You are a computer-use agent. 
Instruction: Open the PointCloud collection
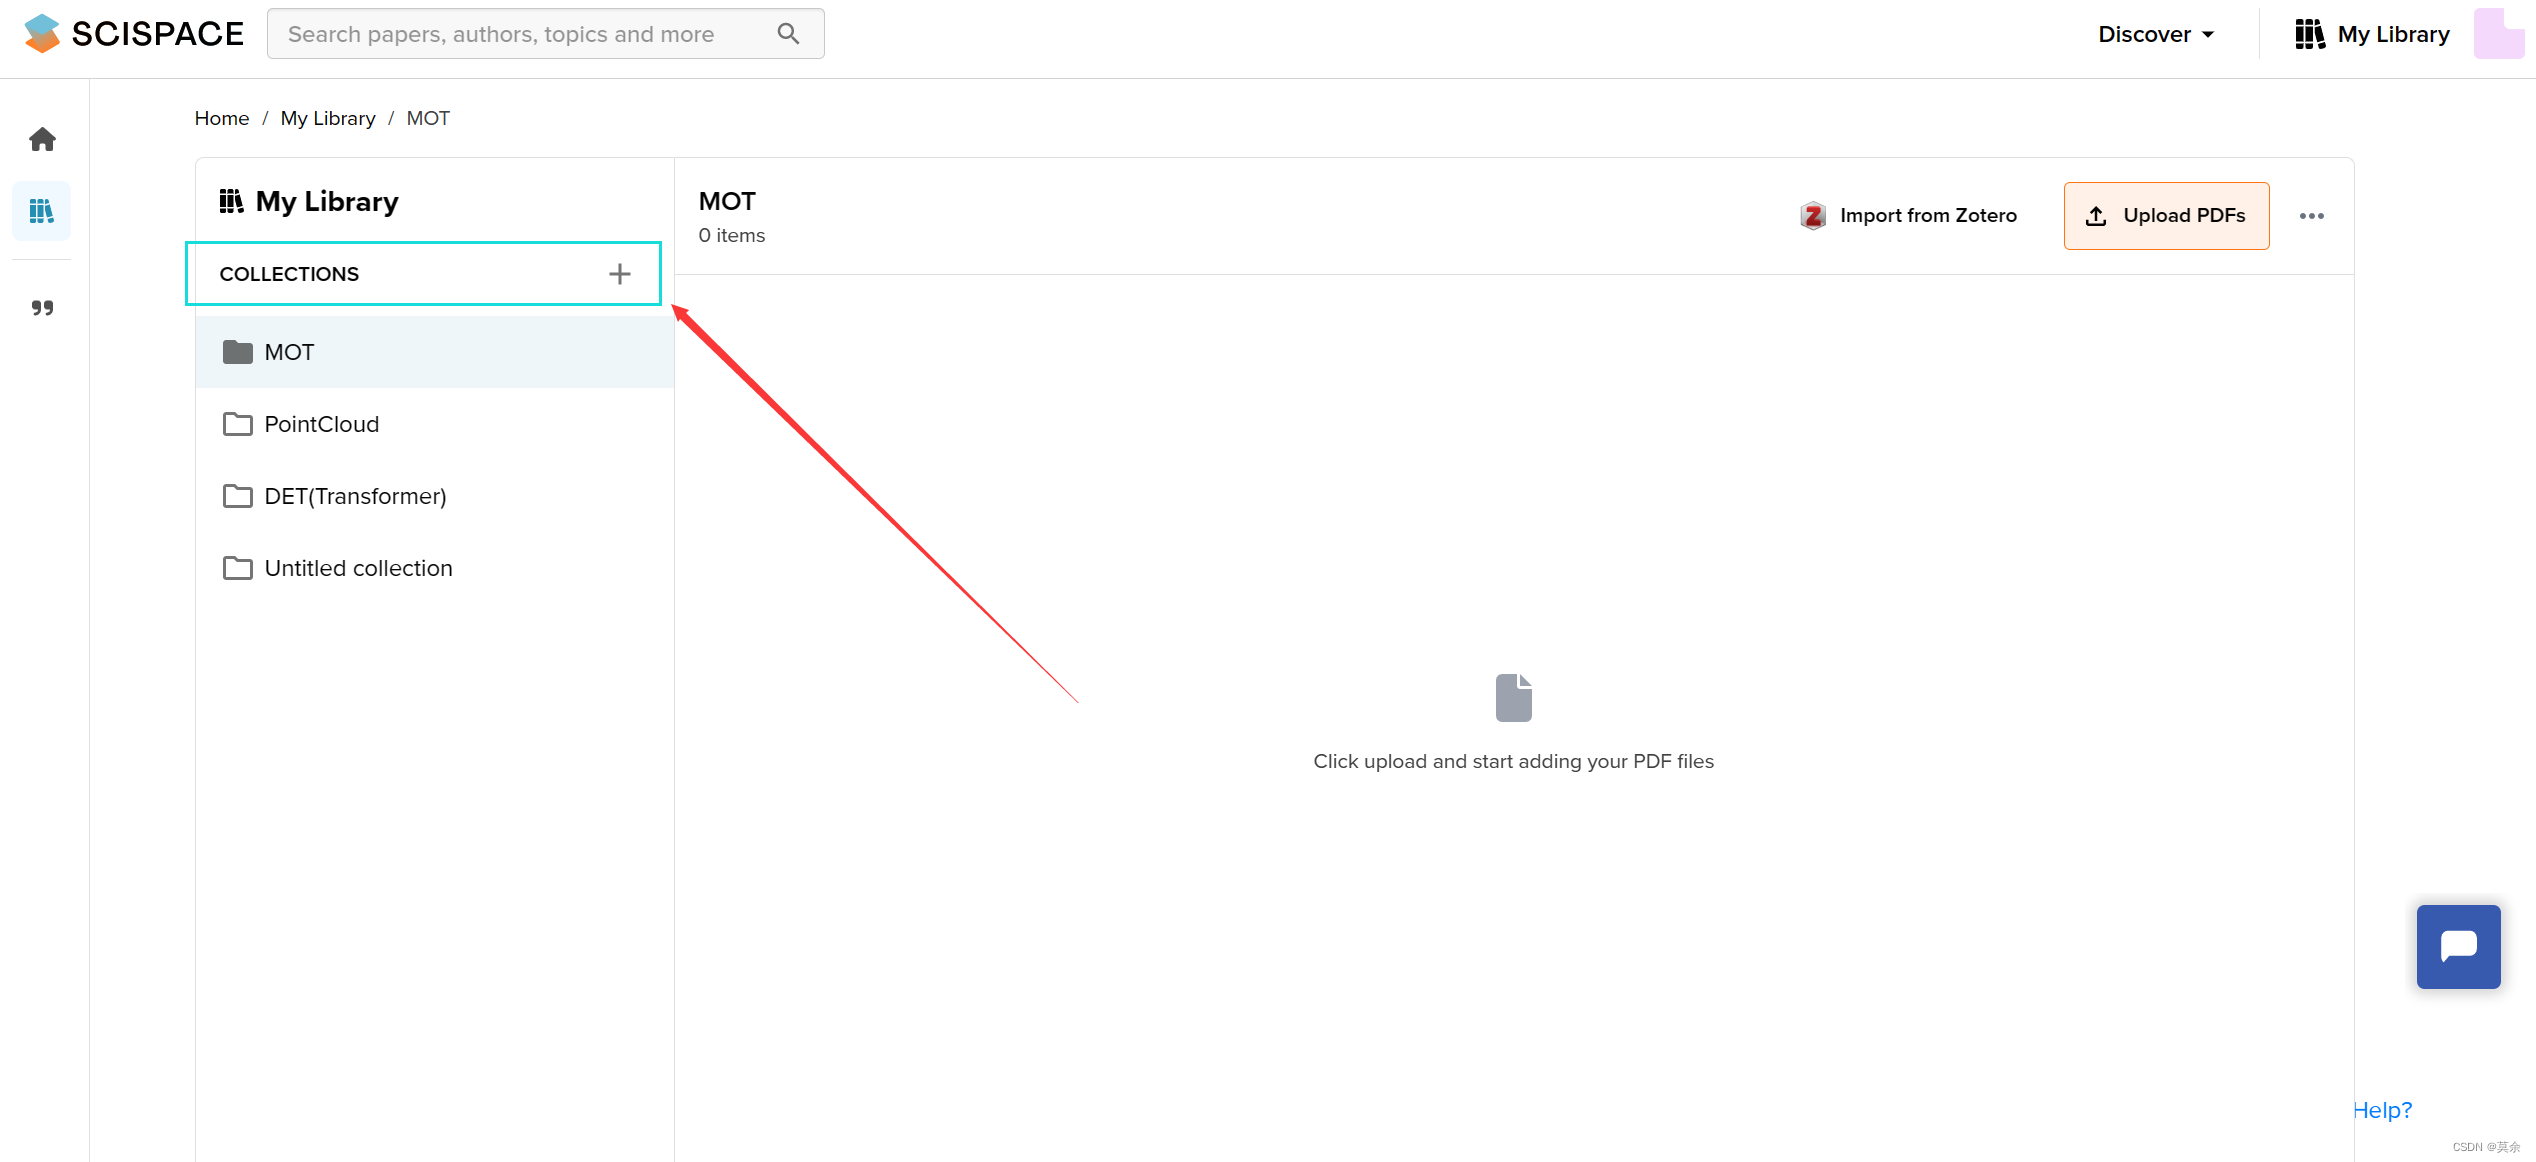coord(321,424)
